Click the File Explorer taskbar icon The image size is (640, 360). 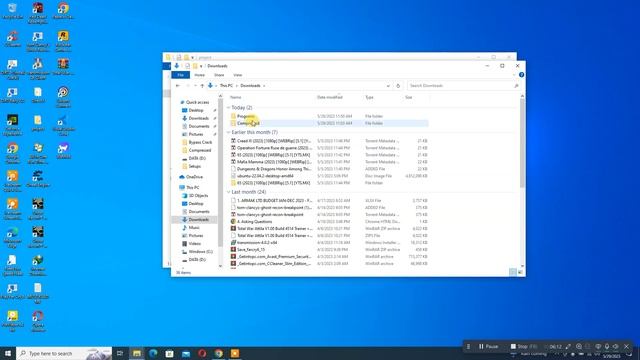(x=137, y=353)
